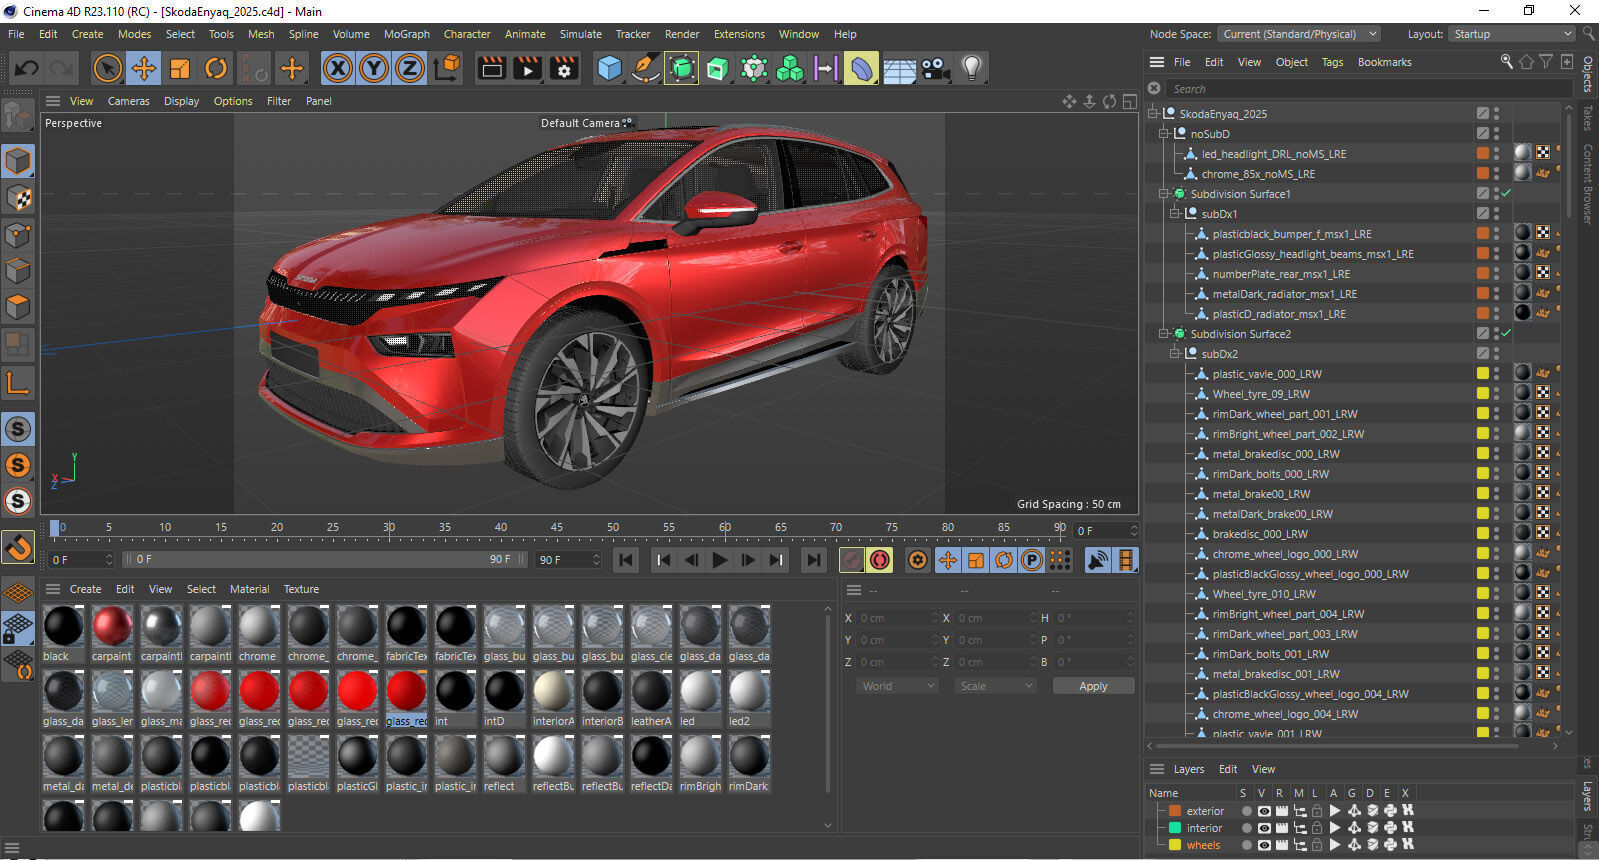
Task: Click the wheels layer yellow color swatch
Action: (1175, 845)
